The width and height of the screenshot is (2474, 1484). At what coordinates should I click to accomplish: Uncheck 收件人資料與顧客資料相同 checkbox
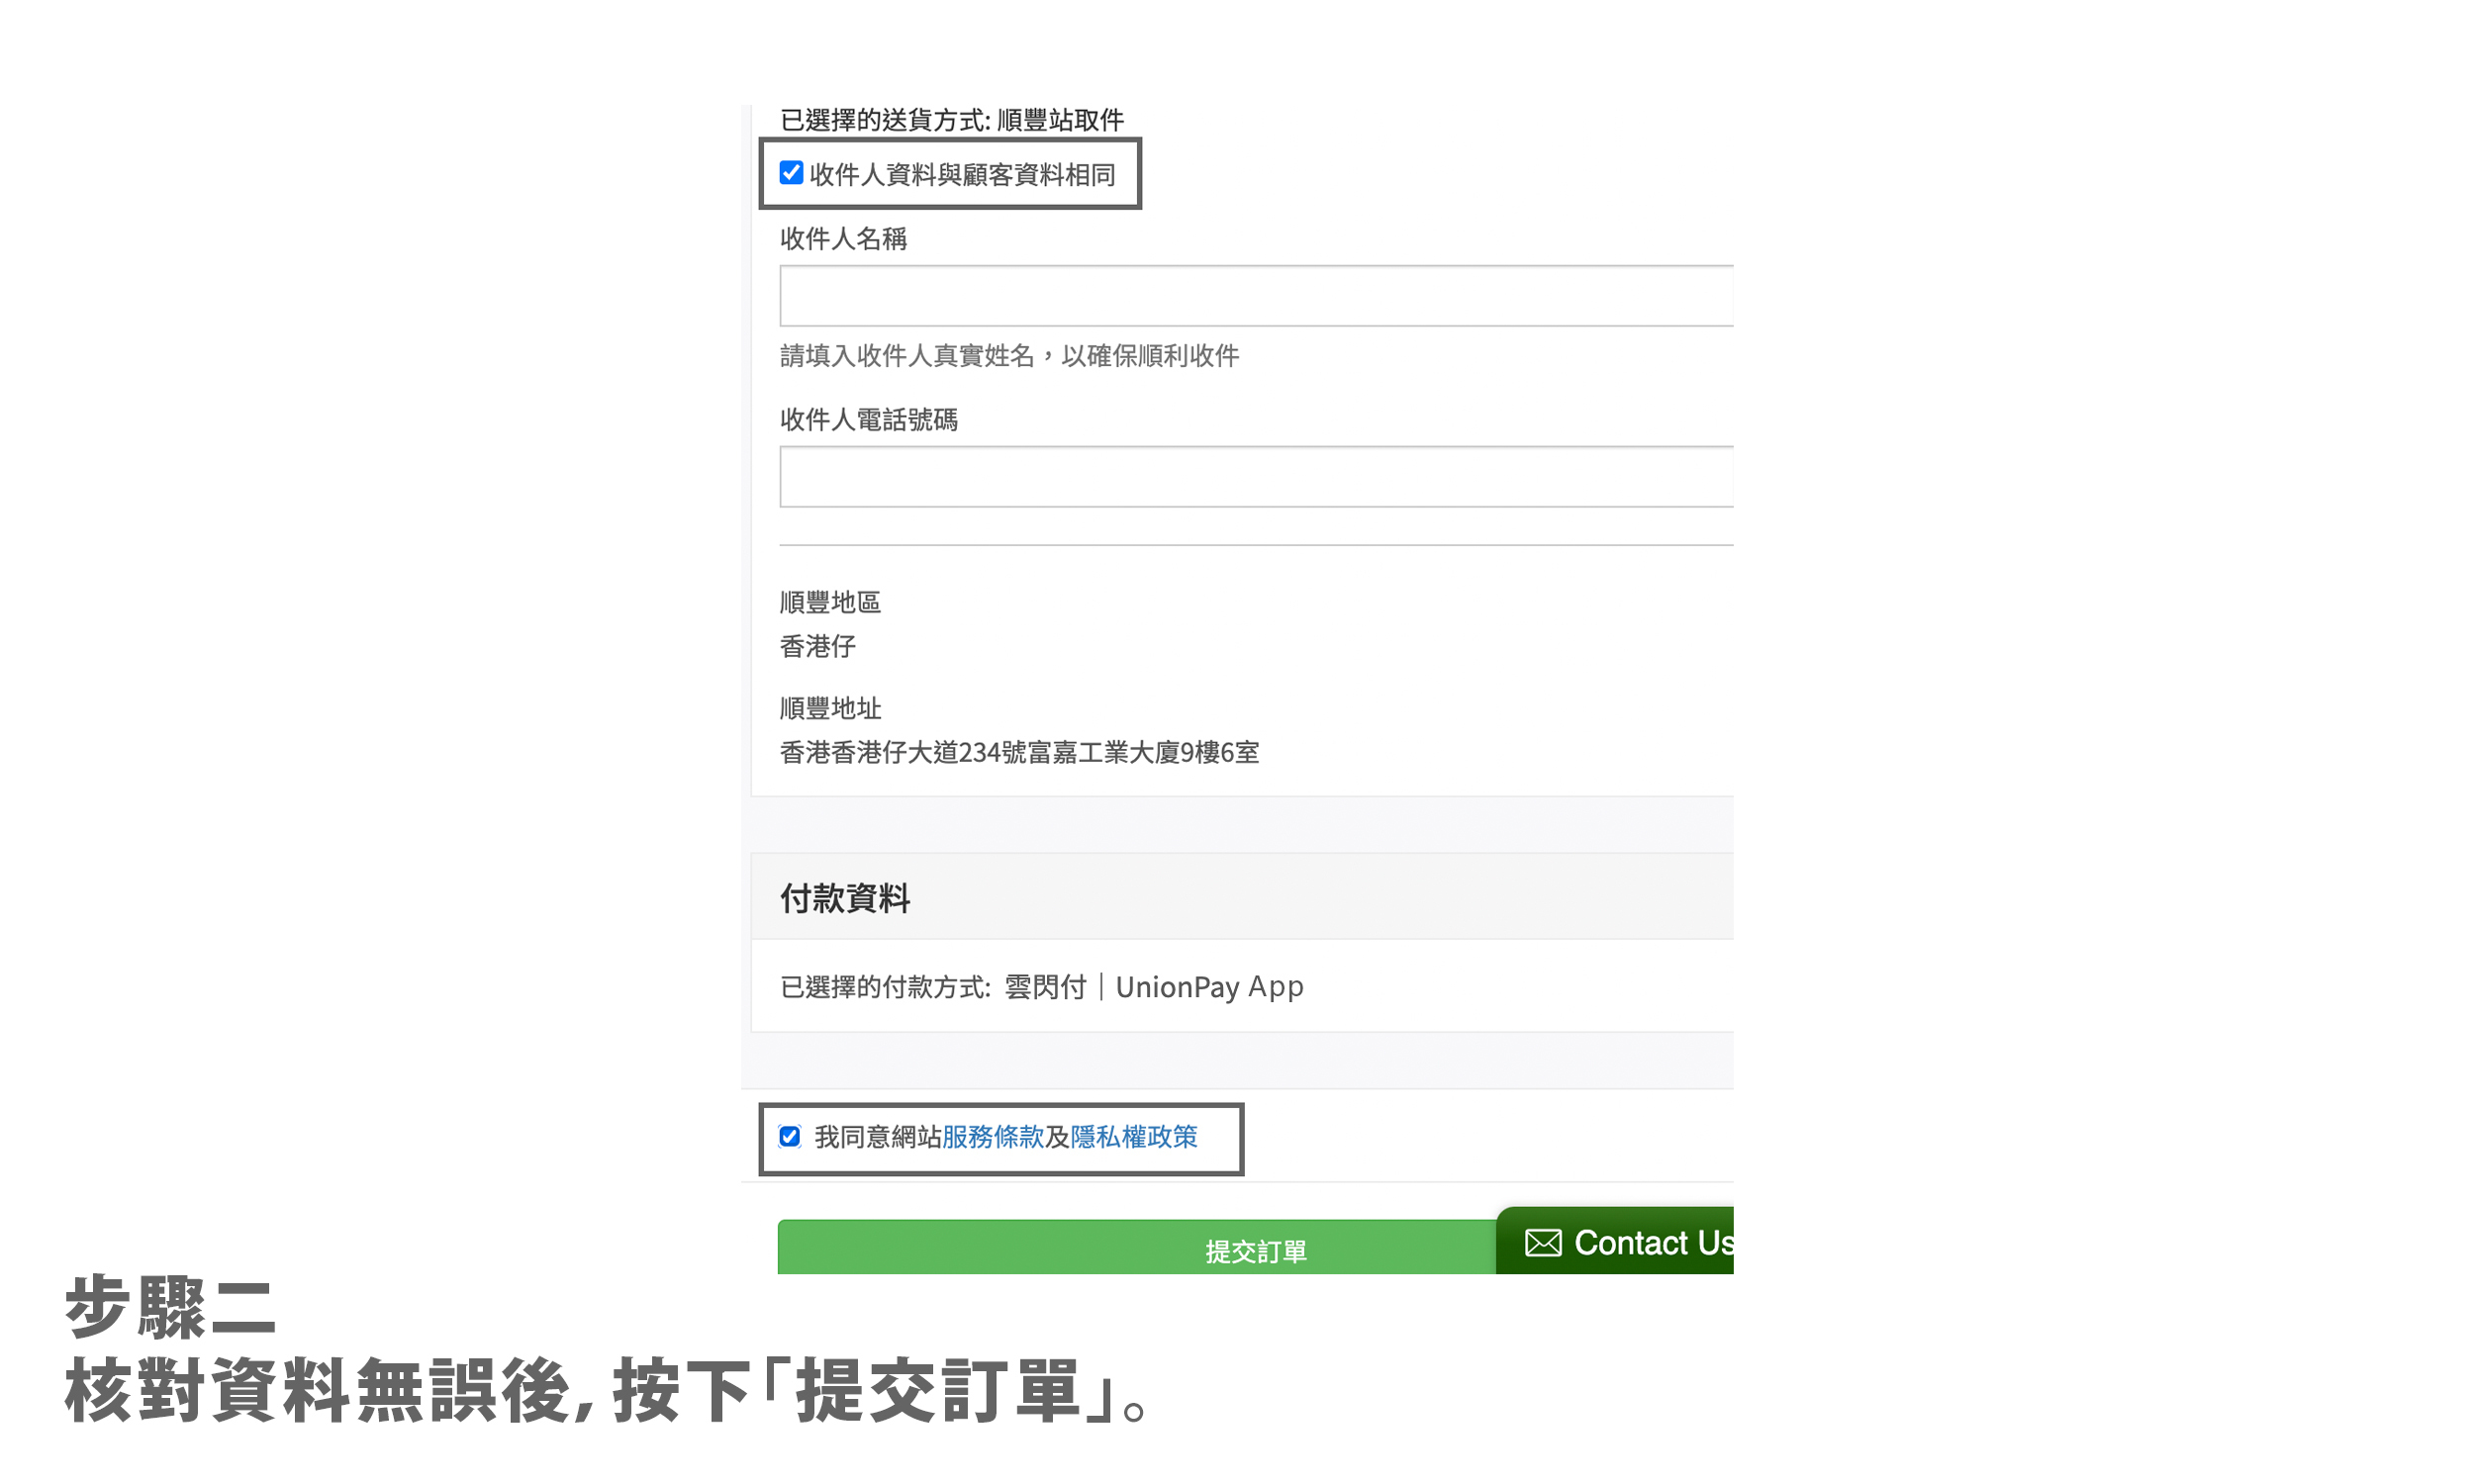[x=791, y=173]
